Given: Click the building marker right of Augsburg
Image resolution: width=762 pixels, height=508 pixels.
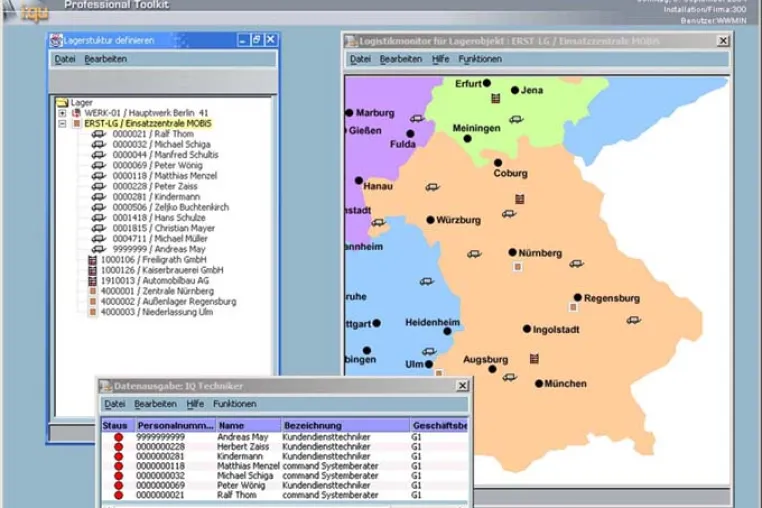Looking at the screenshot, I should tap(534, 359).
